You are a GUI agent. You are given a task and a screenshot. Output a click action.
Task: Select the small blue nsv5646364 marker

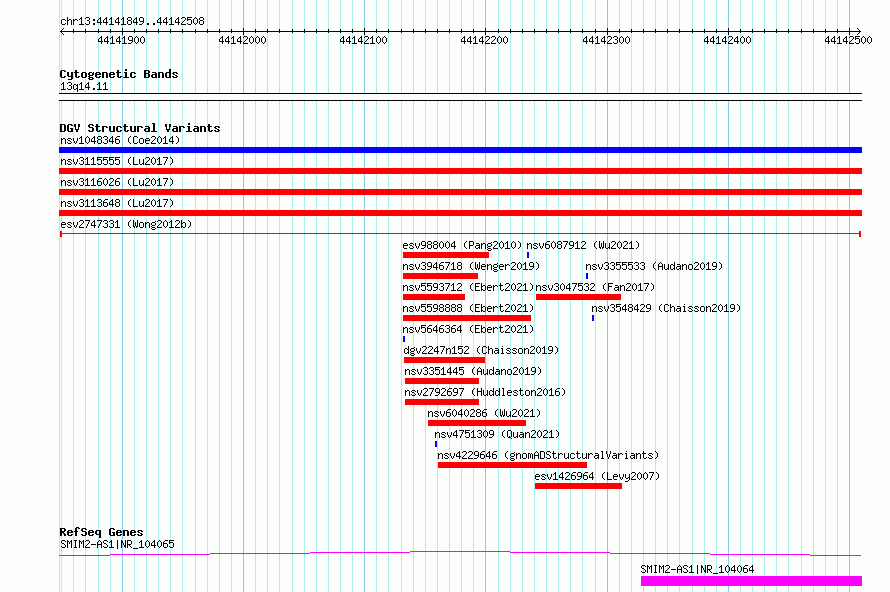[404, 339]
